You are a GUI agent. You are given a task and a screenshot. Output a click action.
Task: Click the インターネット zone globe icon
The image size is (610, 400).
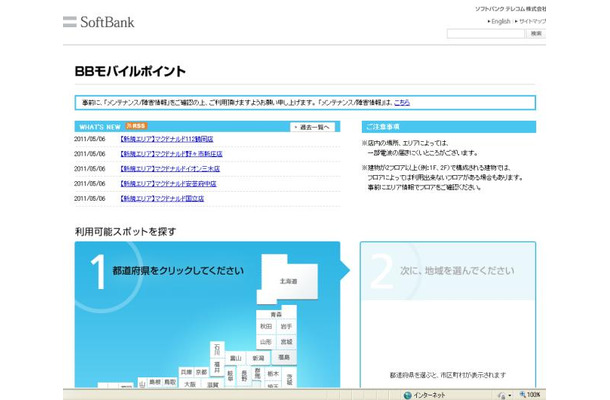click(407, 395)
